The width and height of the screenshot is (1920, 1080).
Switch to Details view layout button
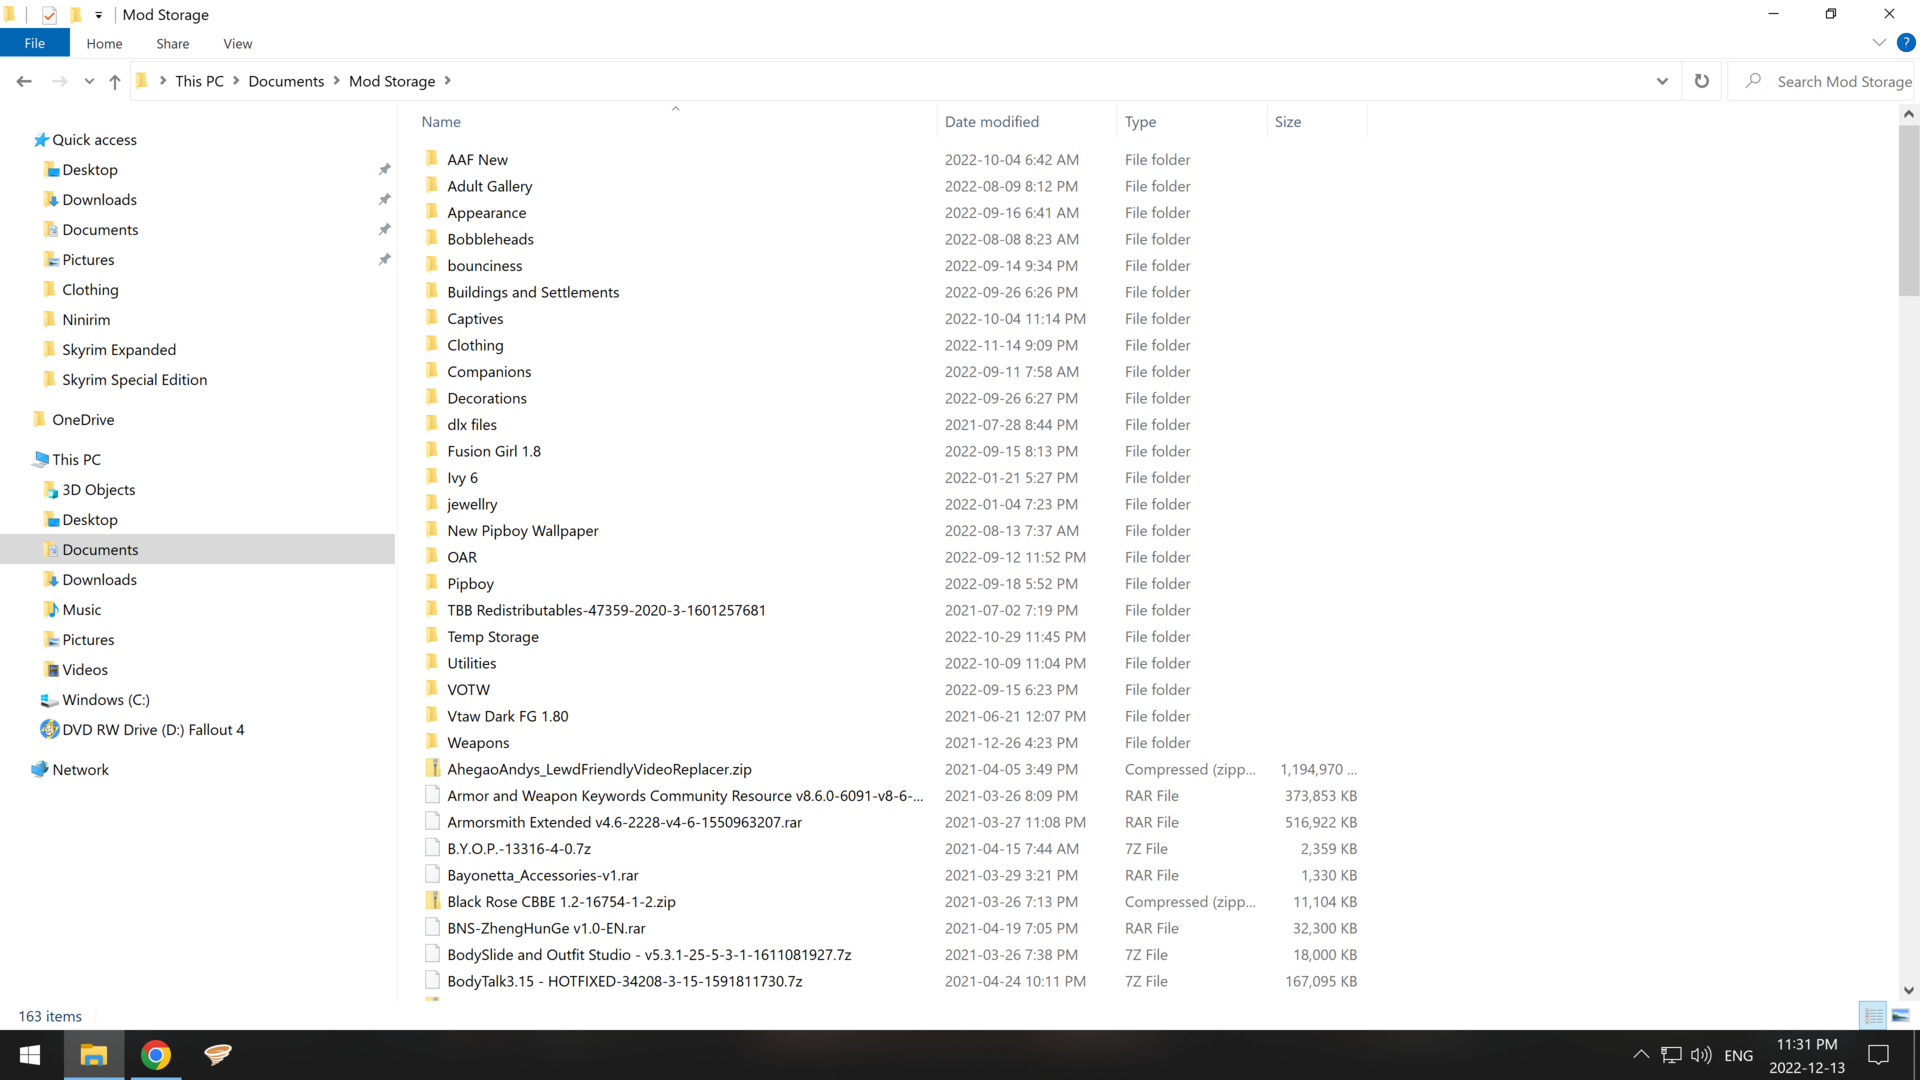[1873, 1015]
